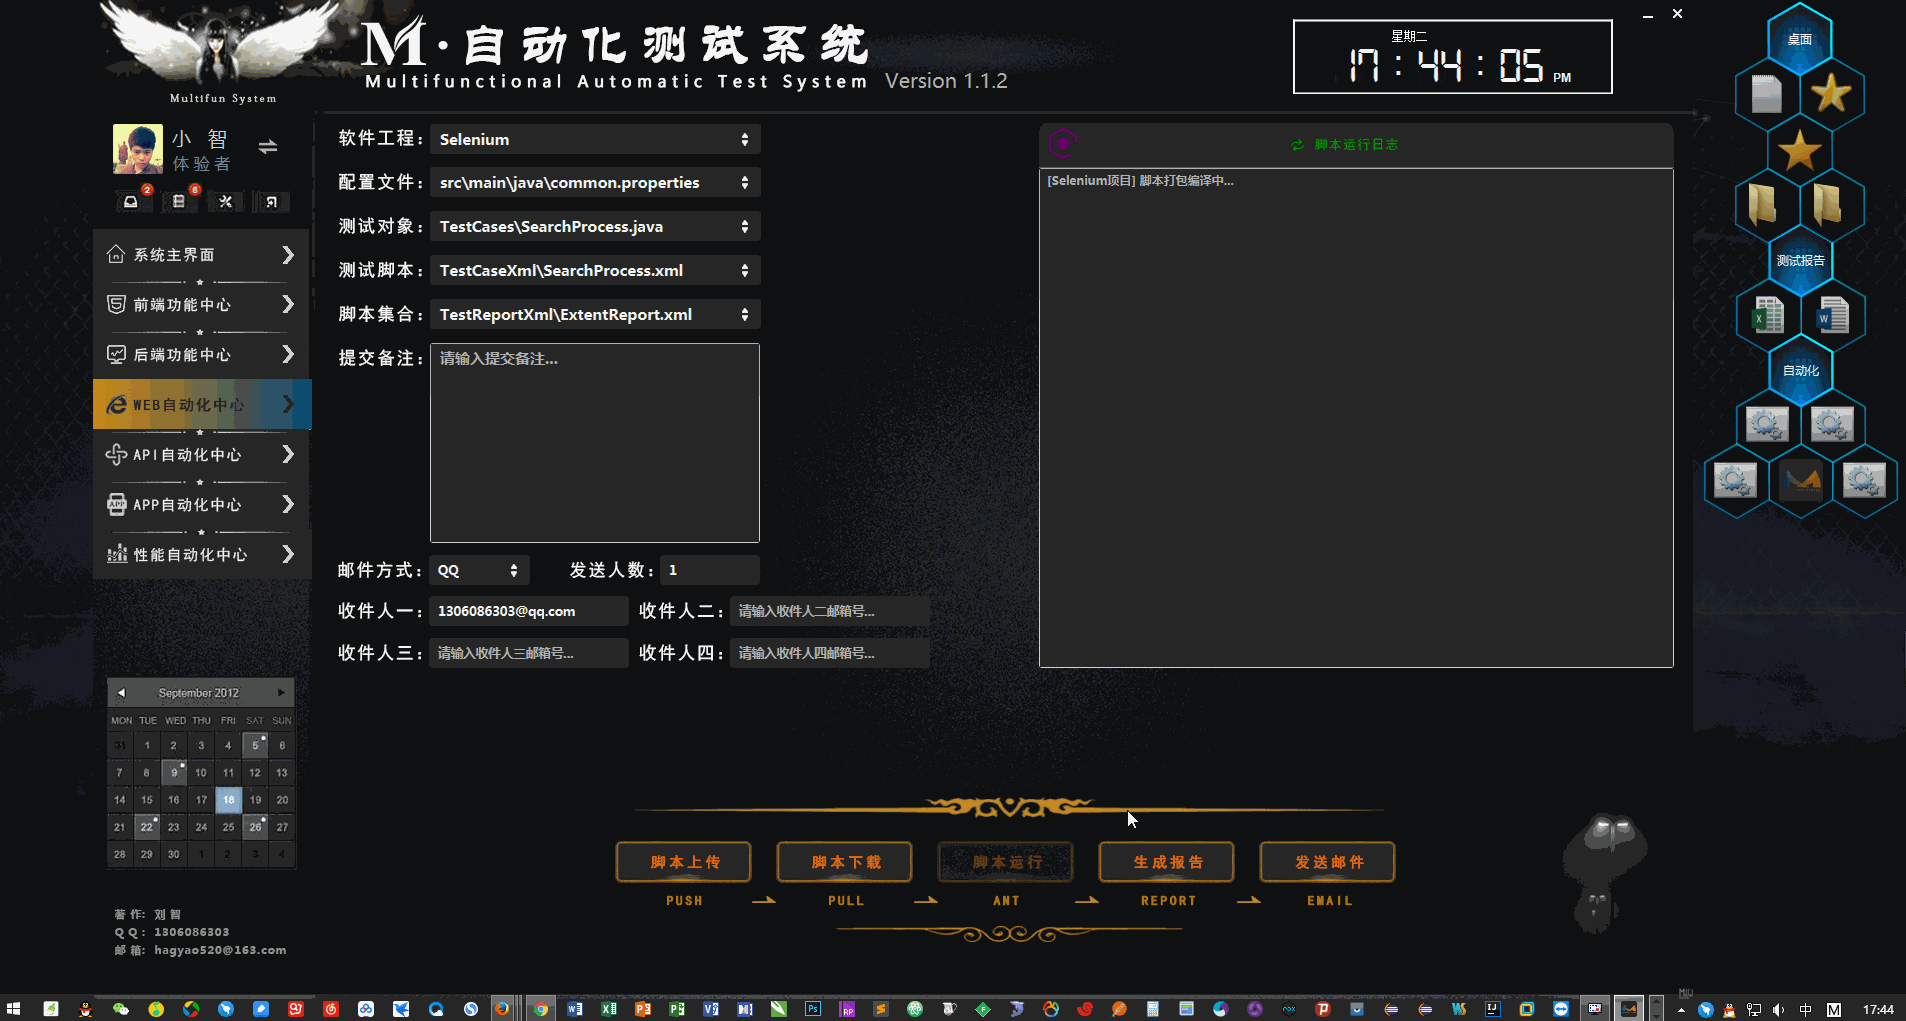Click the 桌面 hexagon tile

(1799, 39)
